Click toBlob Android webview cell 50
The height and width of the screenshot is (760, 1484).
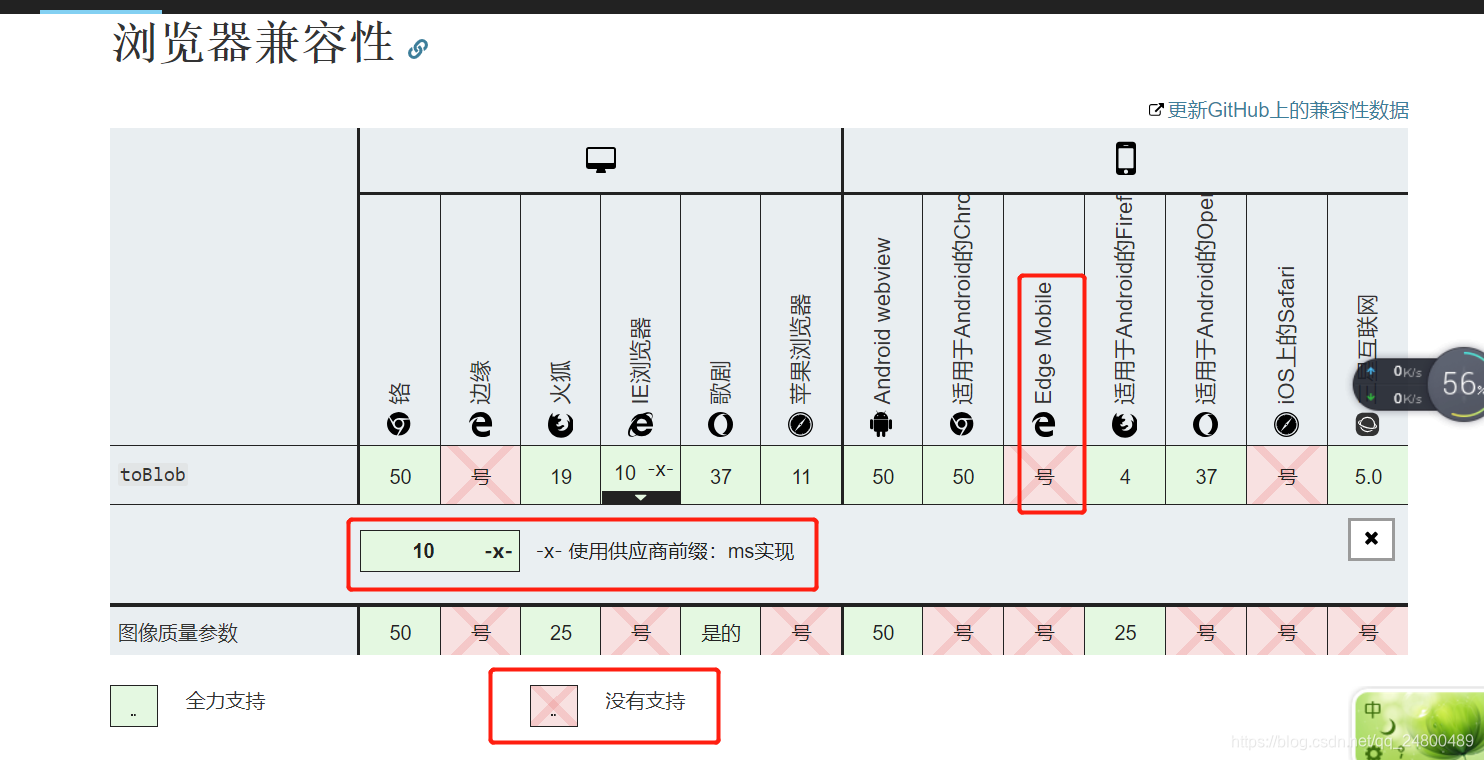coord(883,476)
